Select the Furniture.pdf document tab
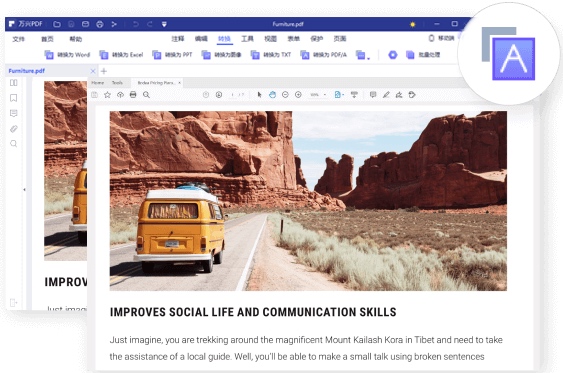563x373 pixels. (27, 71)
